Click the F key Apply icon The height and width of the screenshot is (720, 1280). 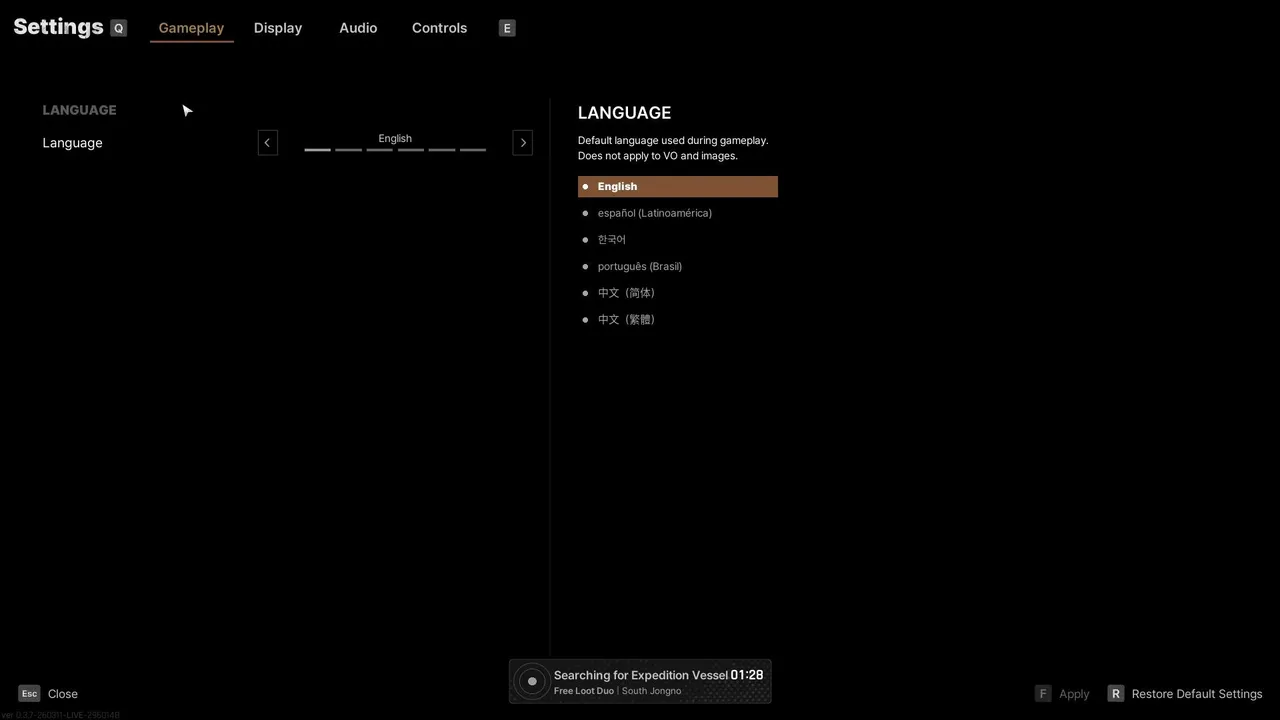point(1043,693)
